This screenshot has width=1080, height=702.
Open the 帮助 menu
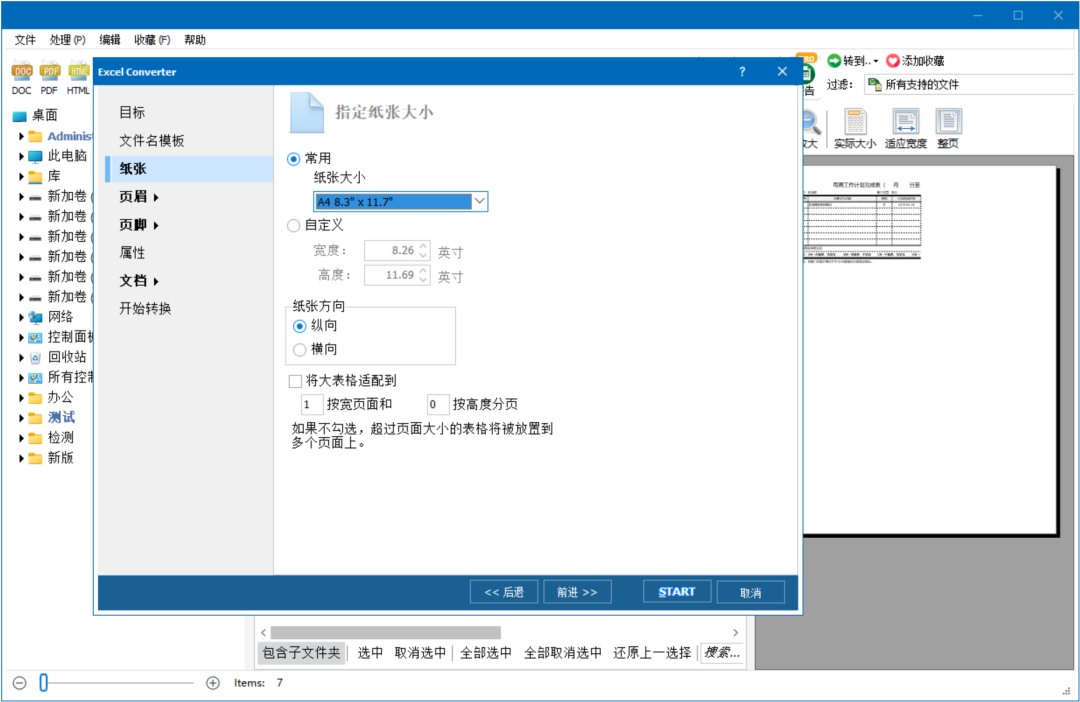tap(195, 40)
